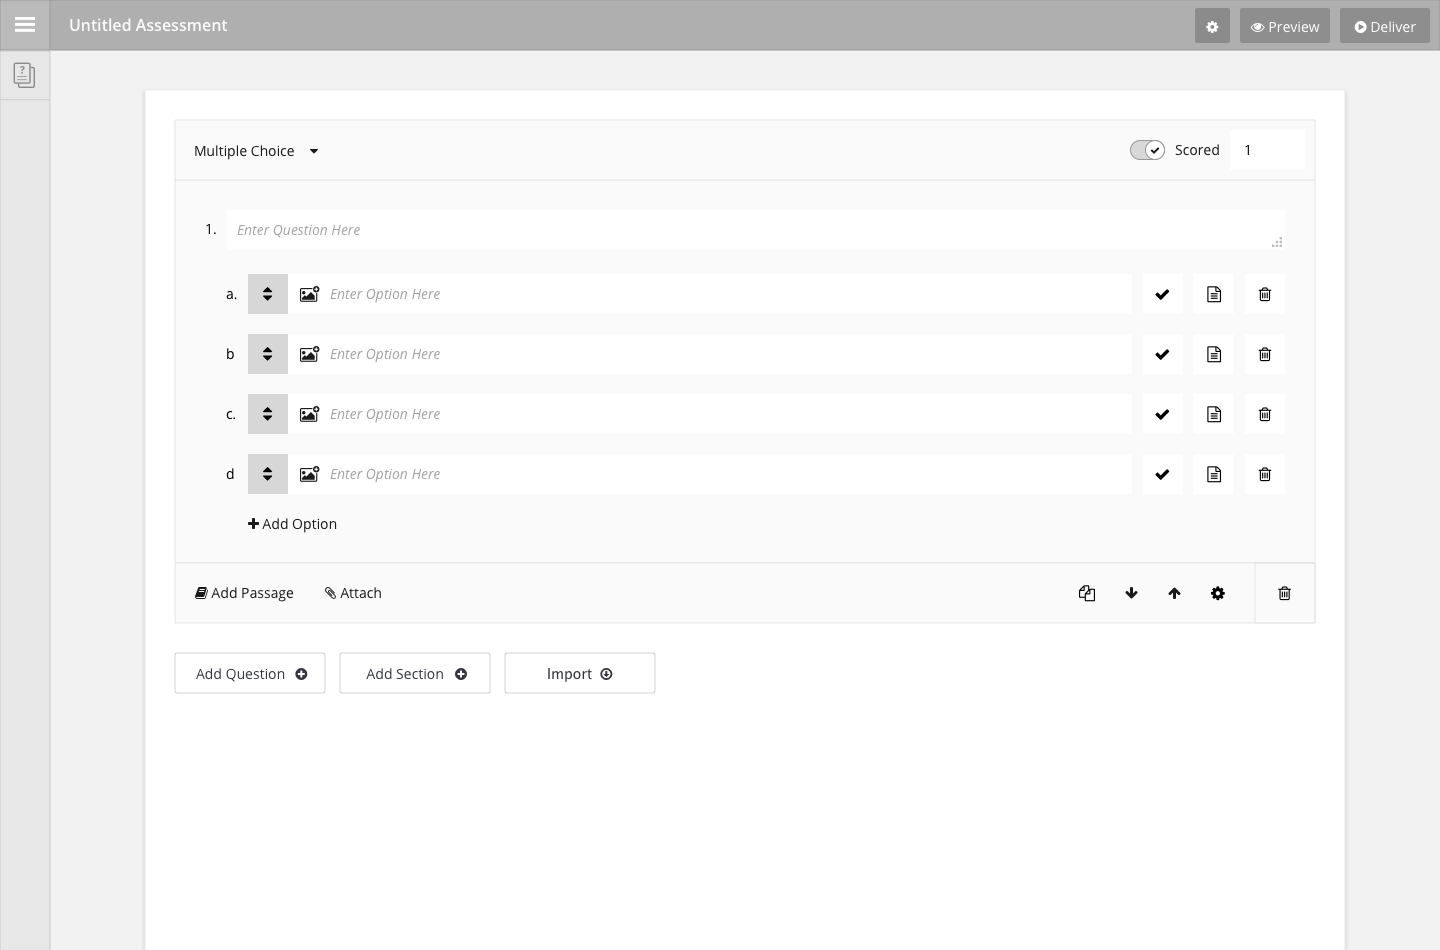Viewport: 1440px width, 950px height.
Task: Duplicate the question using copy icon
Action: click(1087, 593)
